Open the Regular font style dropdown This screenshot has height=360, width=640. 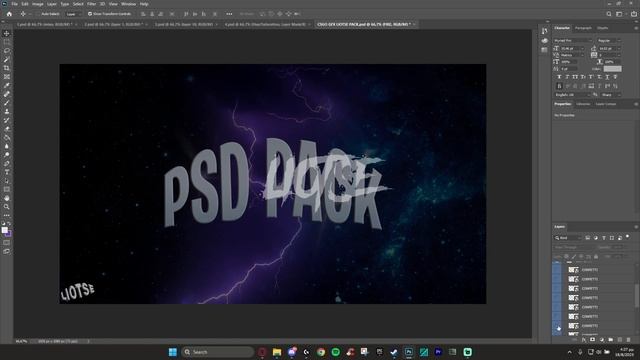pyautogui.click(x=609, y=40)
